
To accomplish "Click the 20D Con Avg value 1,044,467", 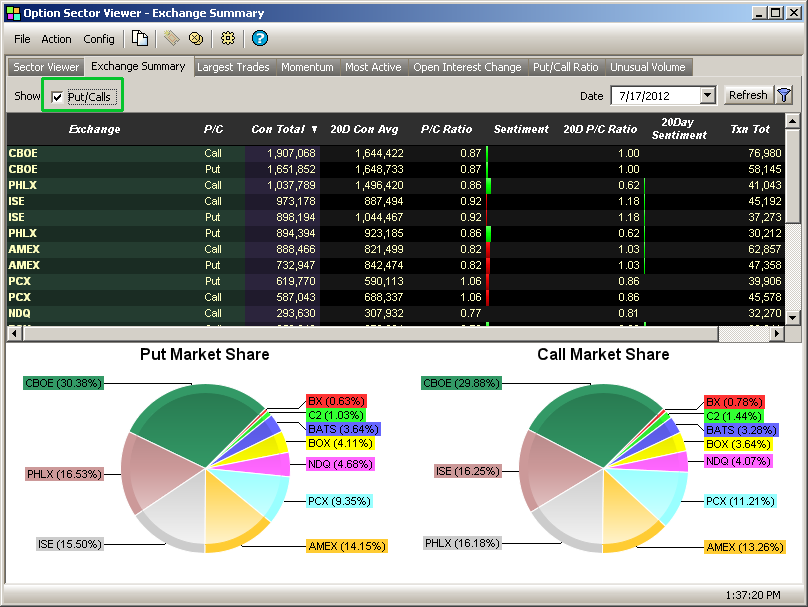I will tap(379, 217).
